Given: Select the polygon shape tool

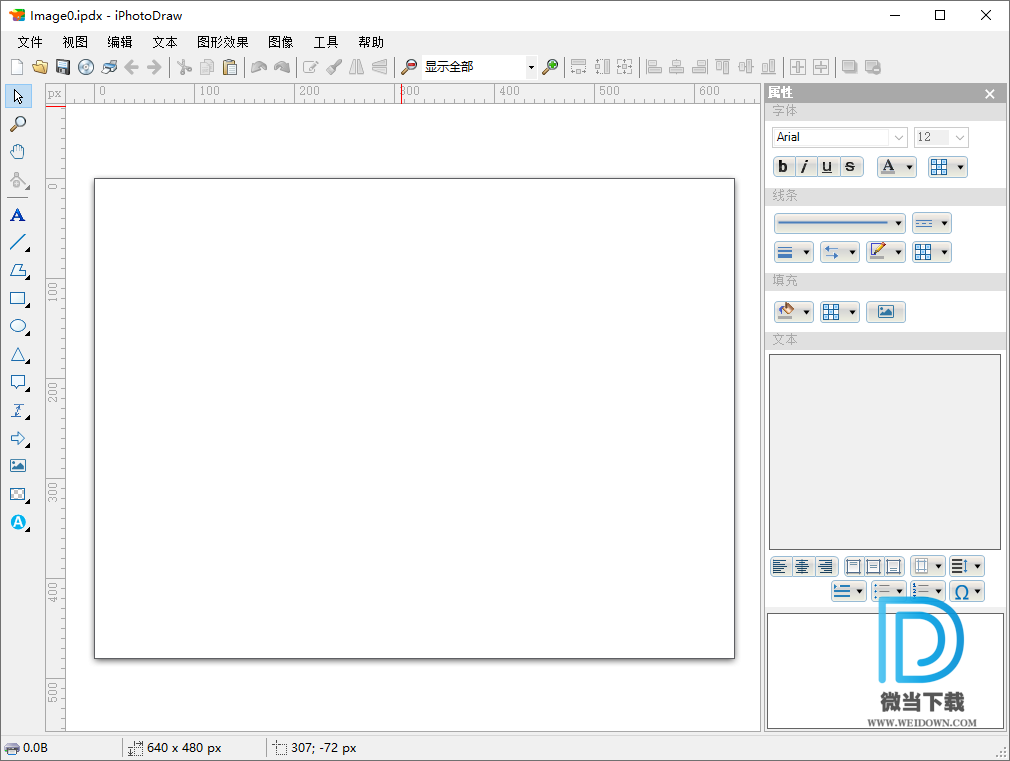Looking at the screenshot, I should point(18,271).
